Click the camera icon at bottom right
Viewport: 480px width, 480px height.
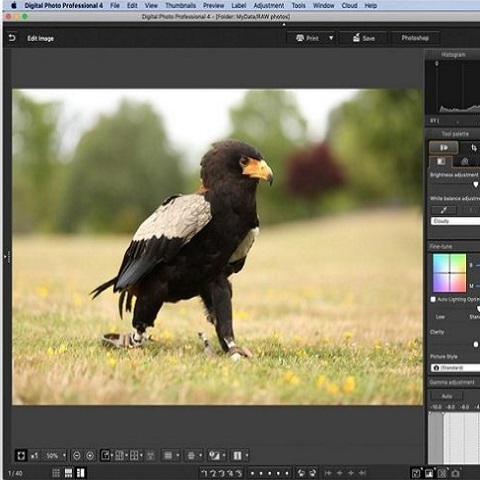point(455,473)
